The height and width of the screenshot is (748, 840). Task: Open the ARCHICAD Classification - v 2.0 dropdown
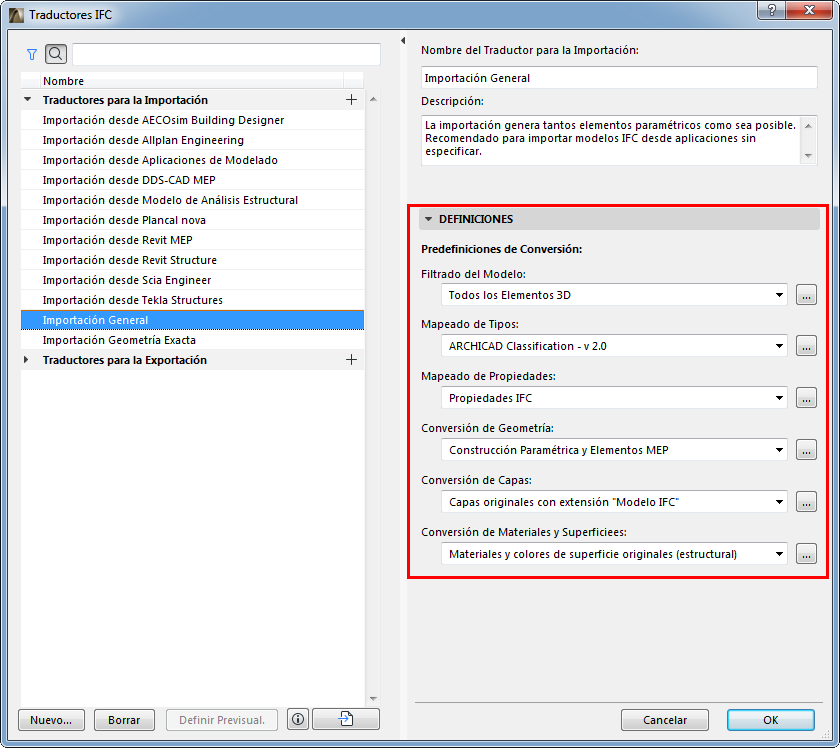tap(614, 346)
